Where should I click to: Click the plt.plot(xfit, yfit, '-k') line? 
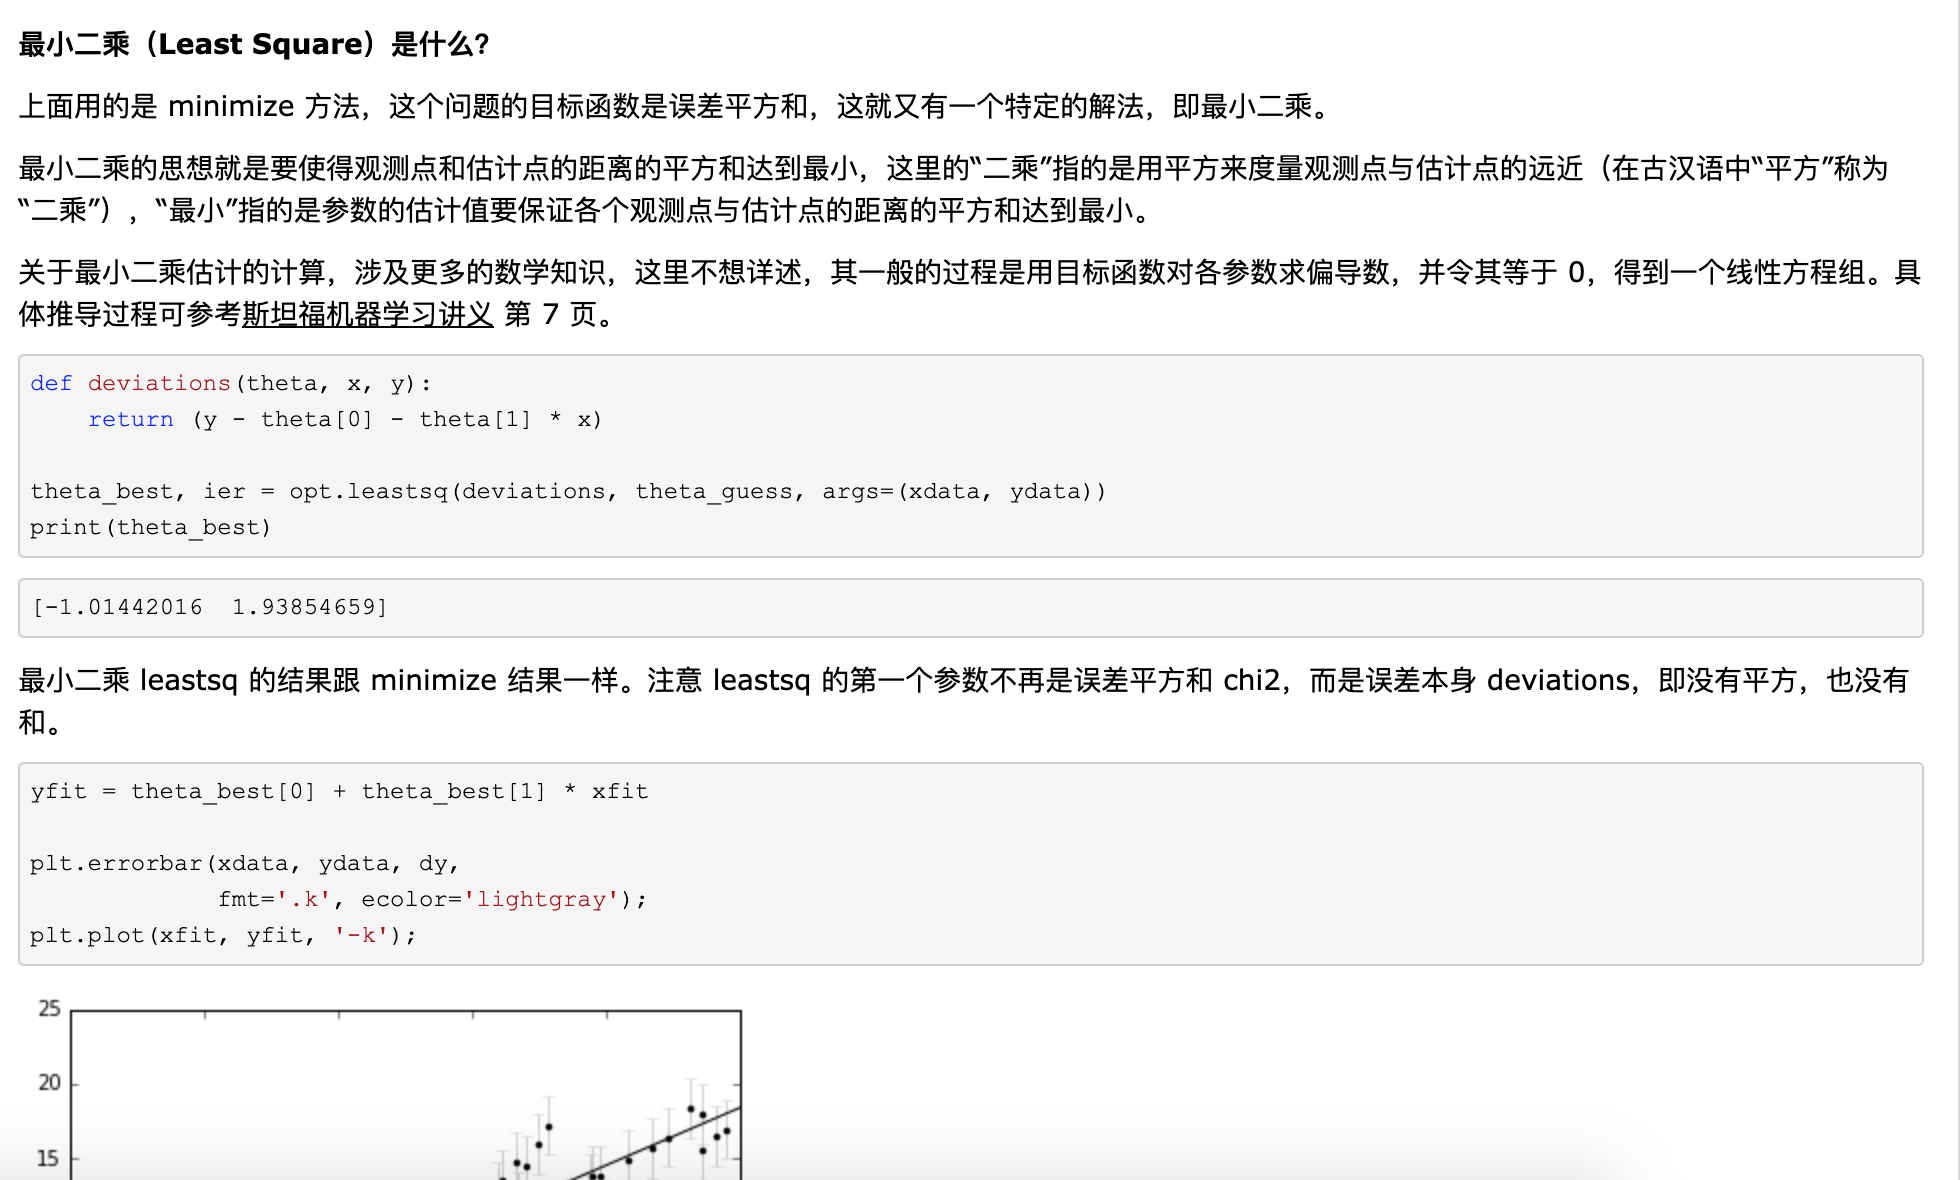[x=222, y=935]
